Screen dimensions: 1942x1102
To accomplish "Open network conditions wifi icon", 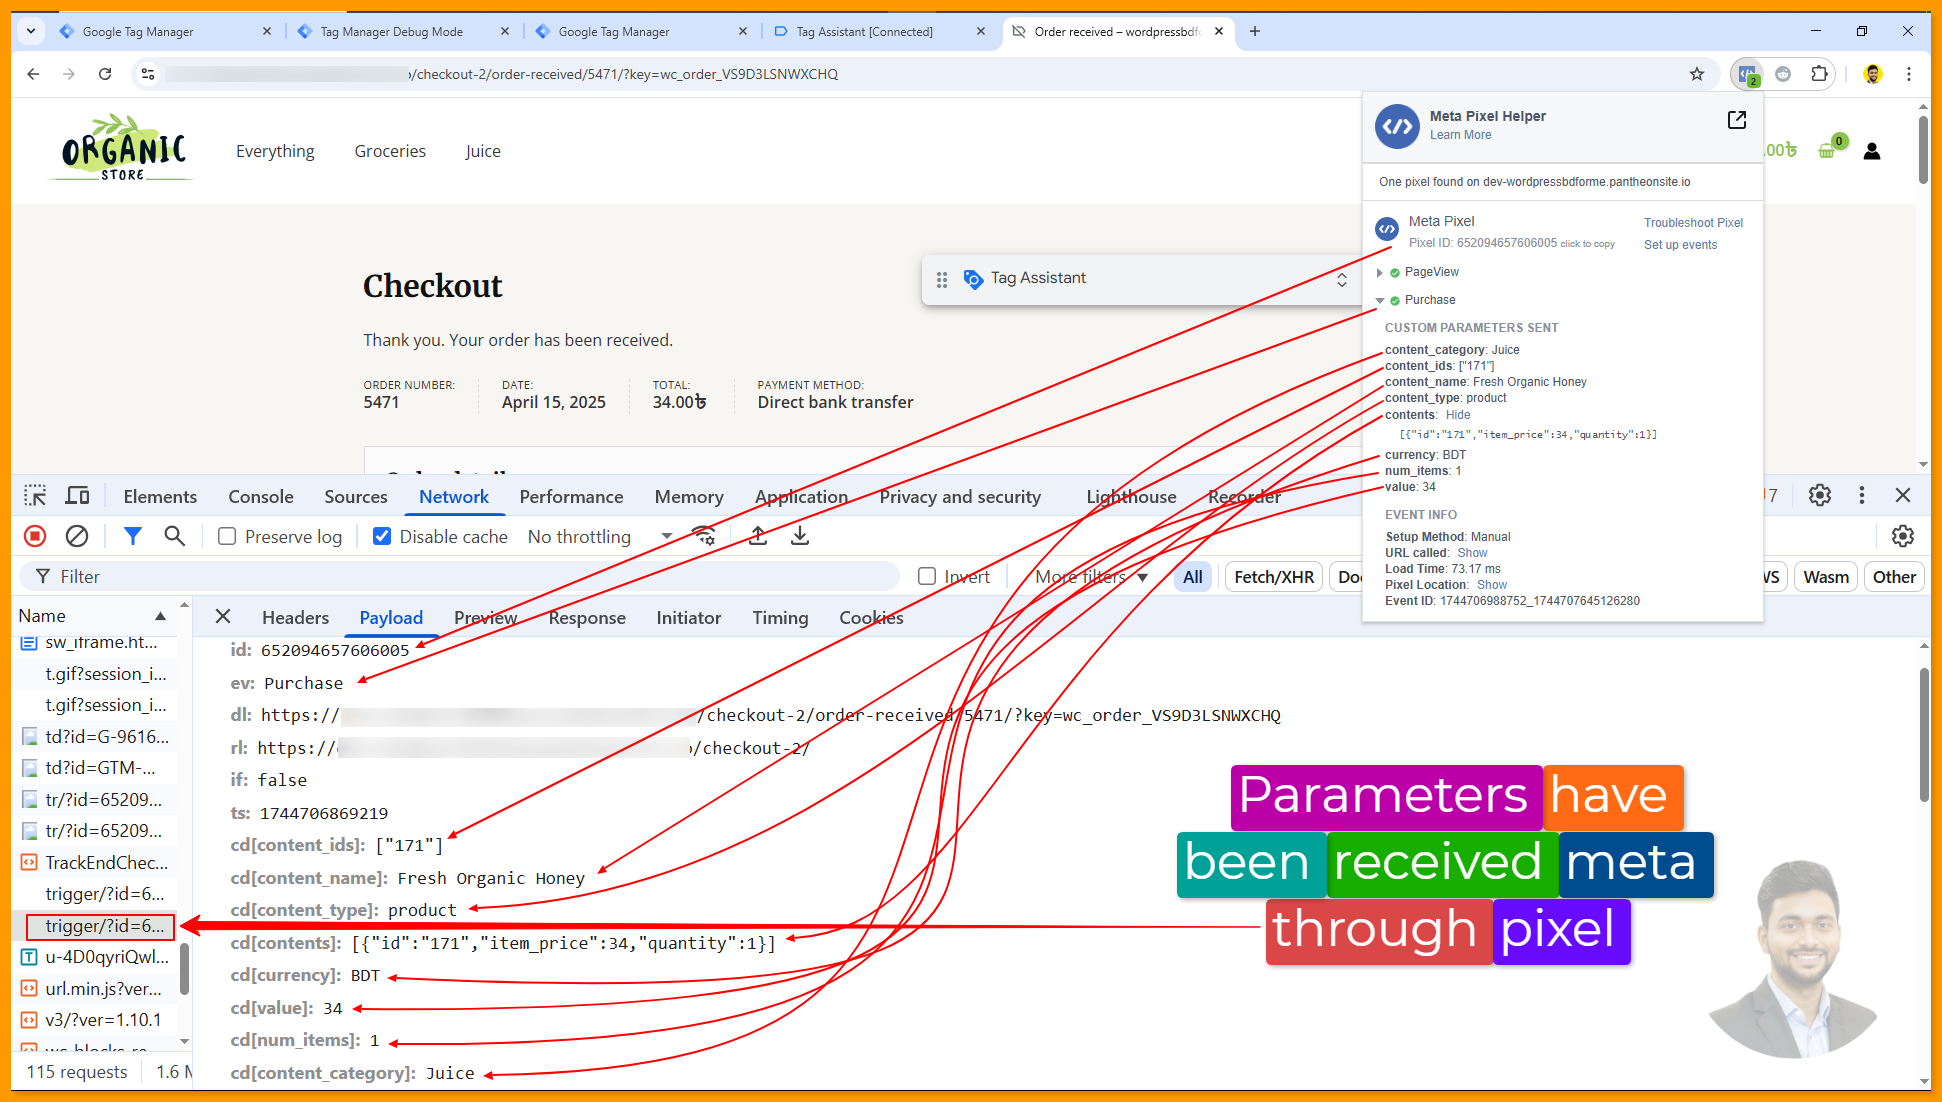I will pos(704,537).
